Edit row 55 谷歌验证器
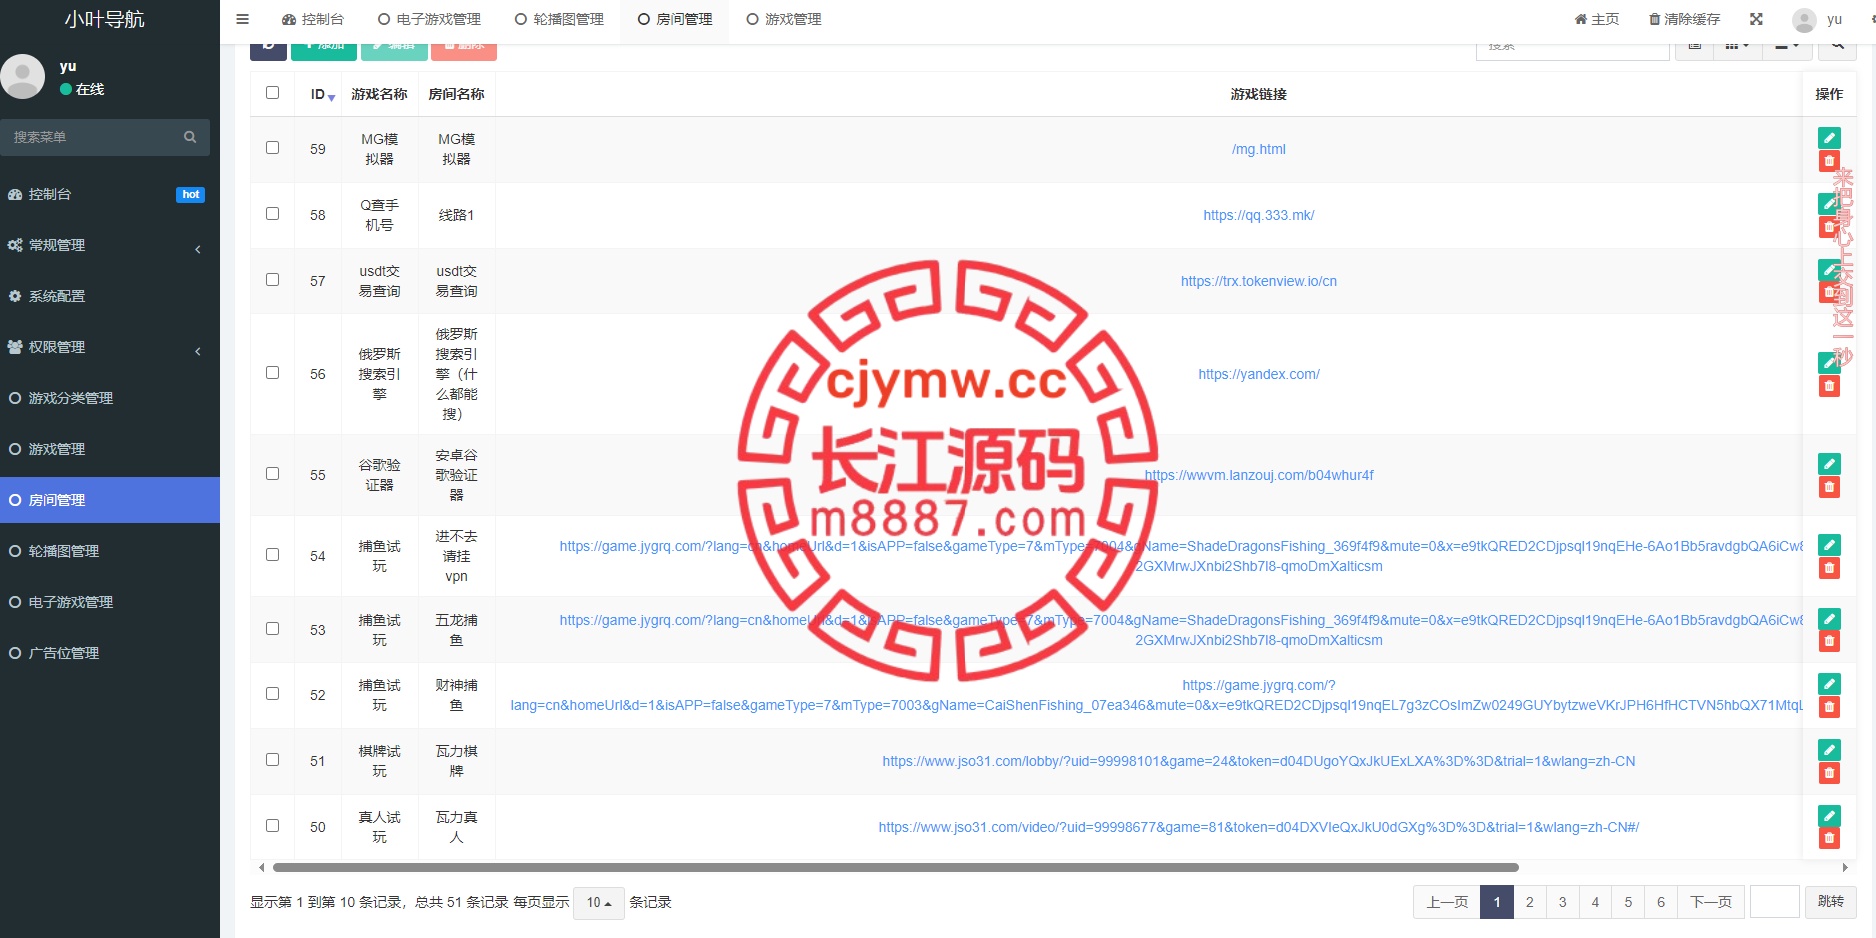This screenshot has width=1876, height=938. tap(1829, 464)
